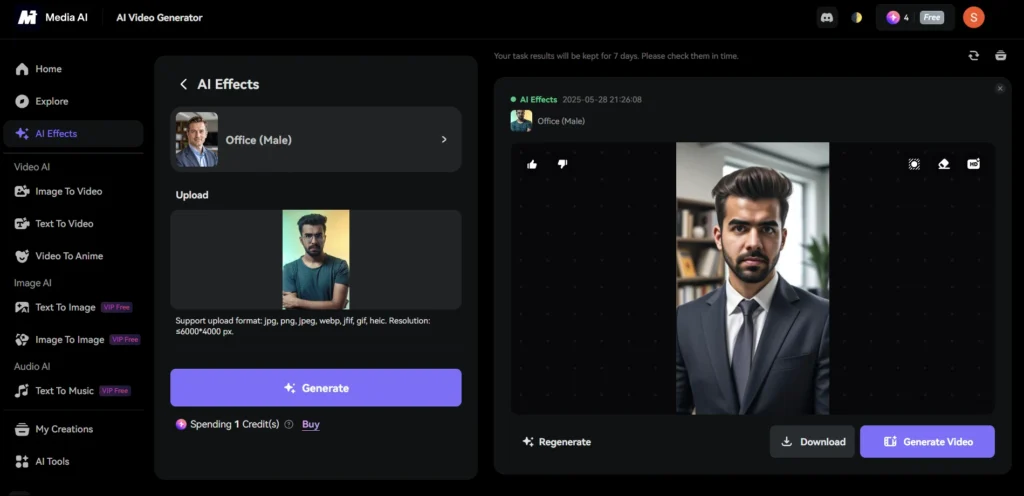Click the Buy credits link
Image resolution: width=1024 pixels, height=496 pixels.
(311, 424)
